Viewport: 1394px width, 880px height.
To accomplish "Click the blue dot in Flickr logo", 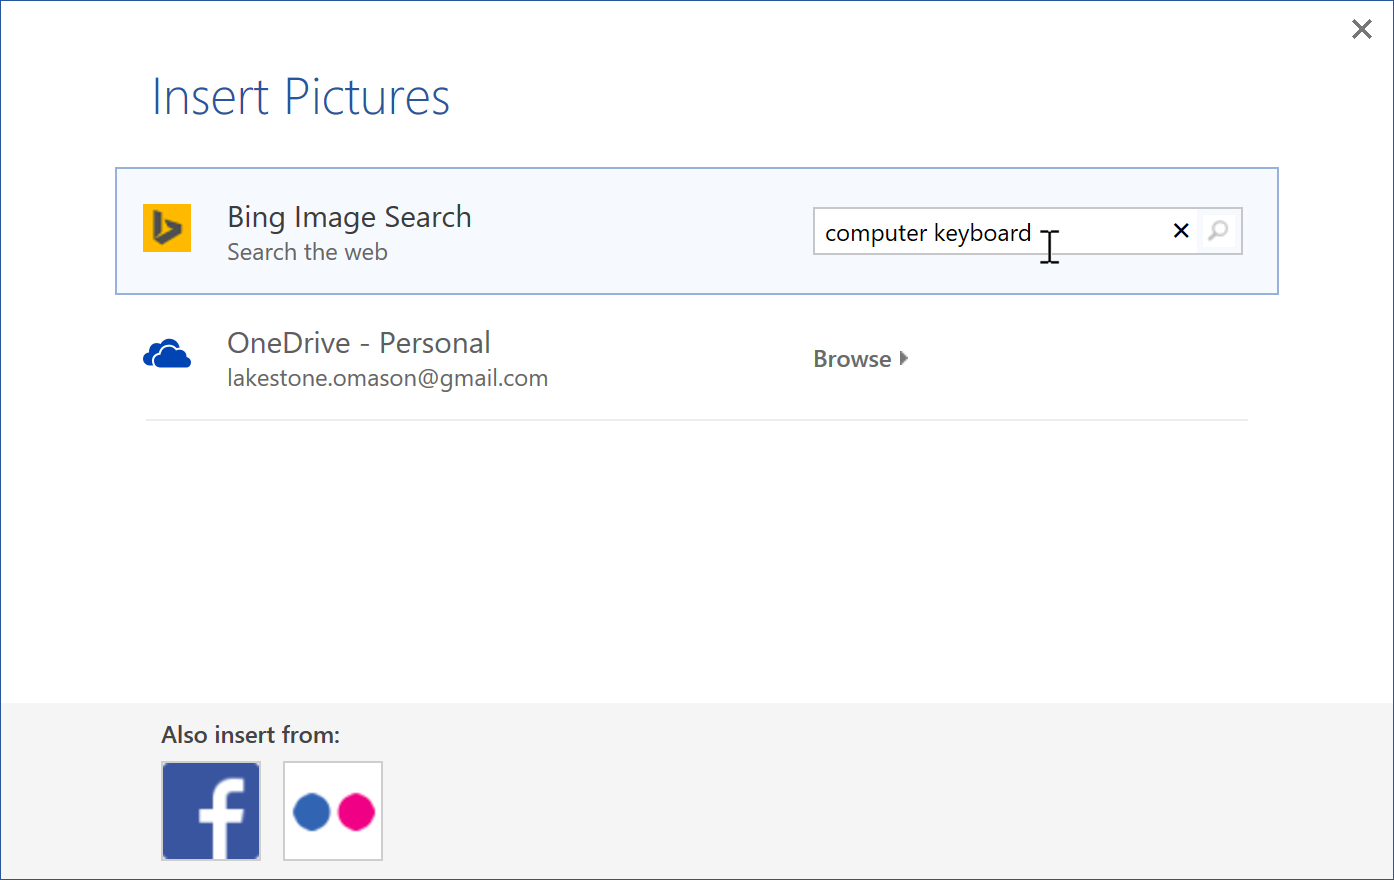I will click(x=311, y=812).
